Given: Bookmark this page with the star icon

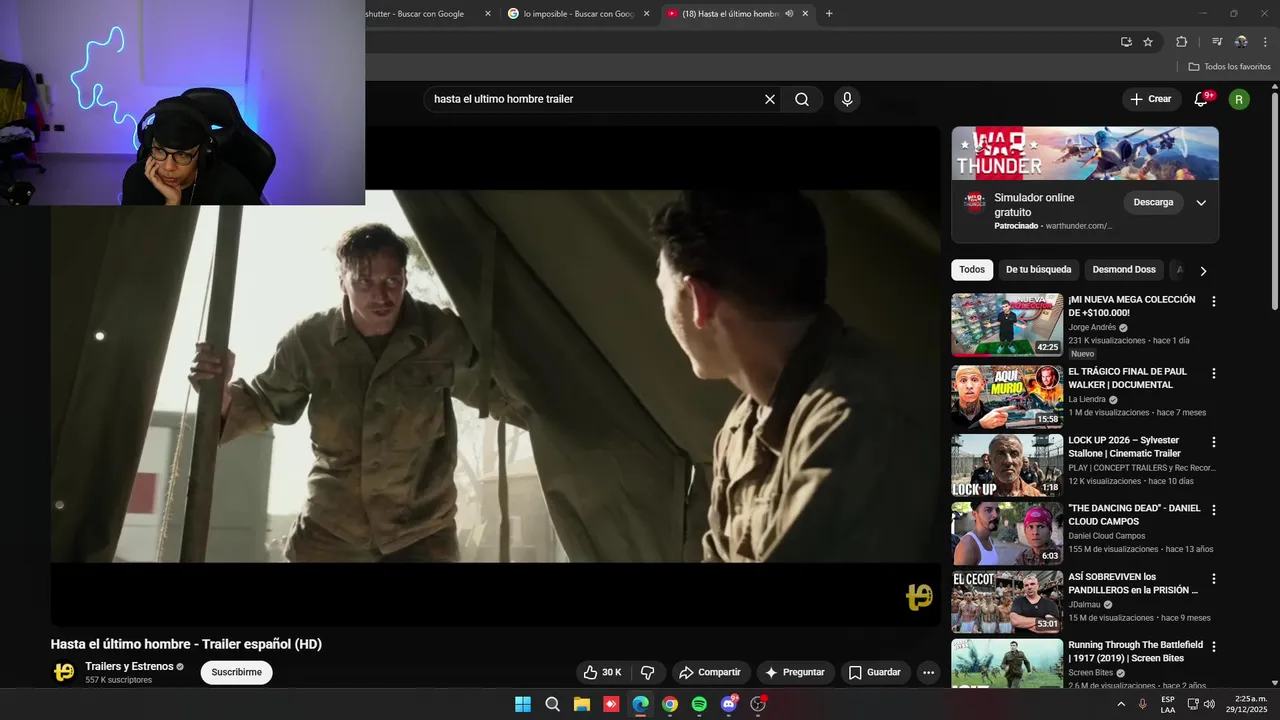Looking at the screenshot, I should pos(1148,42).
